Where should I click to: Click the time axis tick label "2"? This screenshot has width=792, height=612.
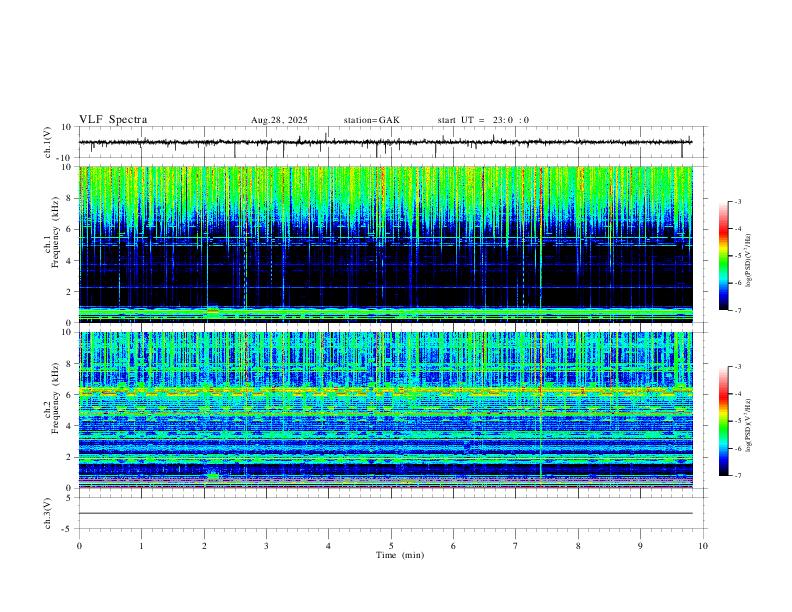coord(204,546)
